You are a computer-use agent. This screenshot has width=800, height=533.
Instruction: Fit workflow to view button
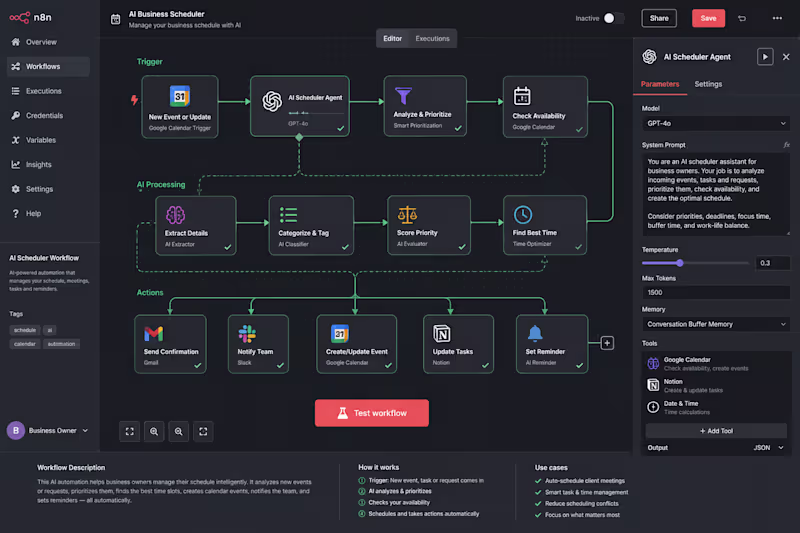tap(130, 432)
